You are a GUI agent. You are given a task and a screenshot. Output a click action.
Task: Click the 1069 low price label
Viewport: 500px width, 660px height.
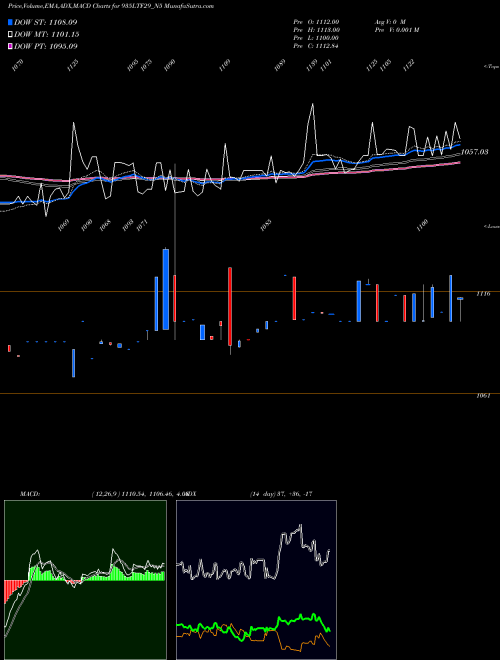click(64, 225)
